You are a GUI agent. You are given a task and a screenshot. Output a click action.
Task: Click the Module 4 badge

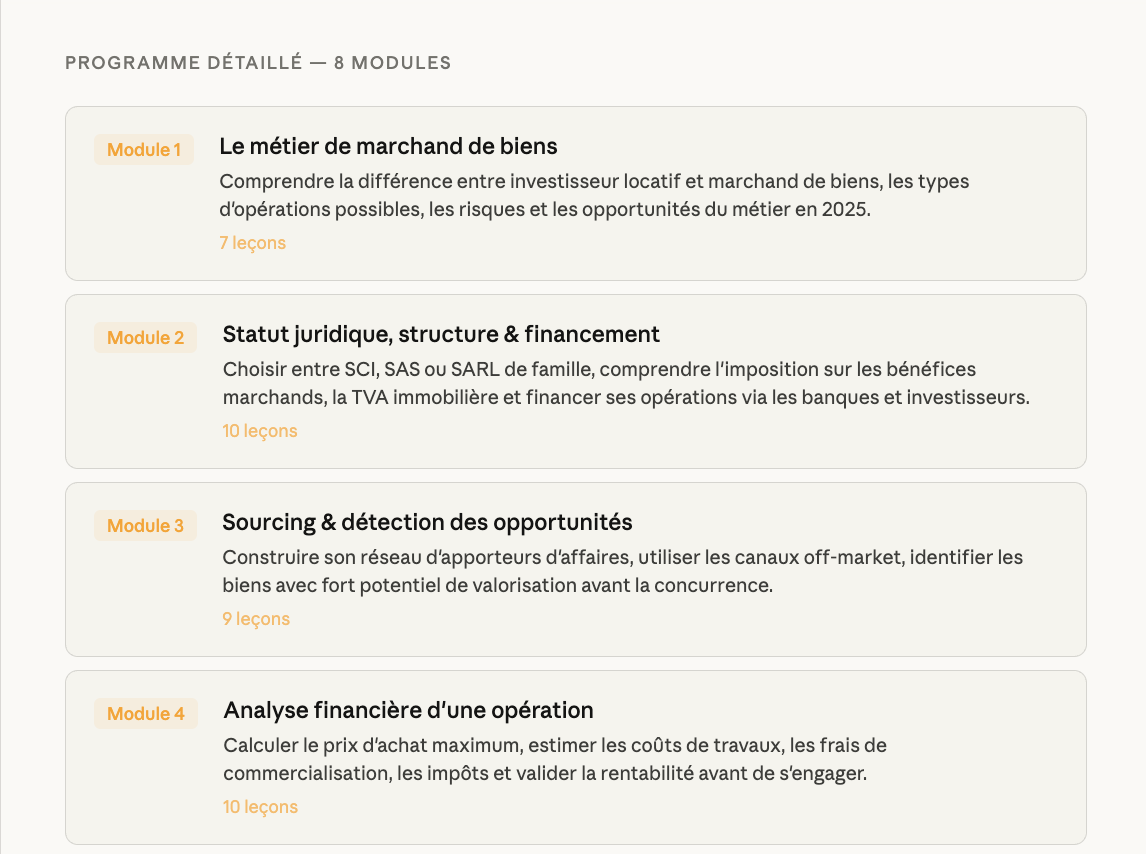click(x=146, y=714)
